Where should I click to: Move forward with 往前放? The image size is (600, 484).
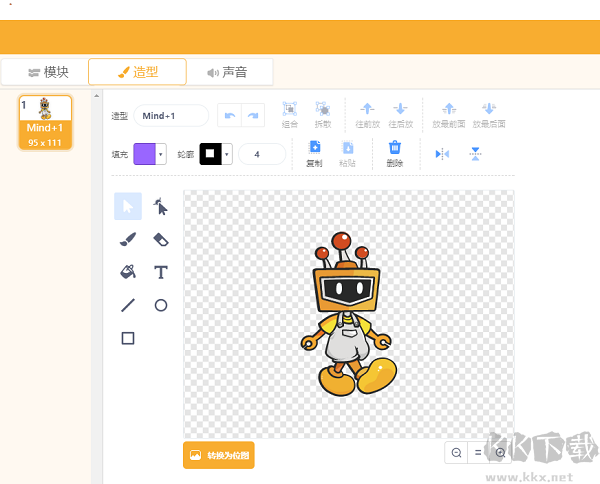[367, 115]
